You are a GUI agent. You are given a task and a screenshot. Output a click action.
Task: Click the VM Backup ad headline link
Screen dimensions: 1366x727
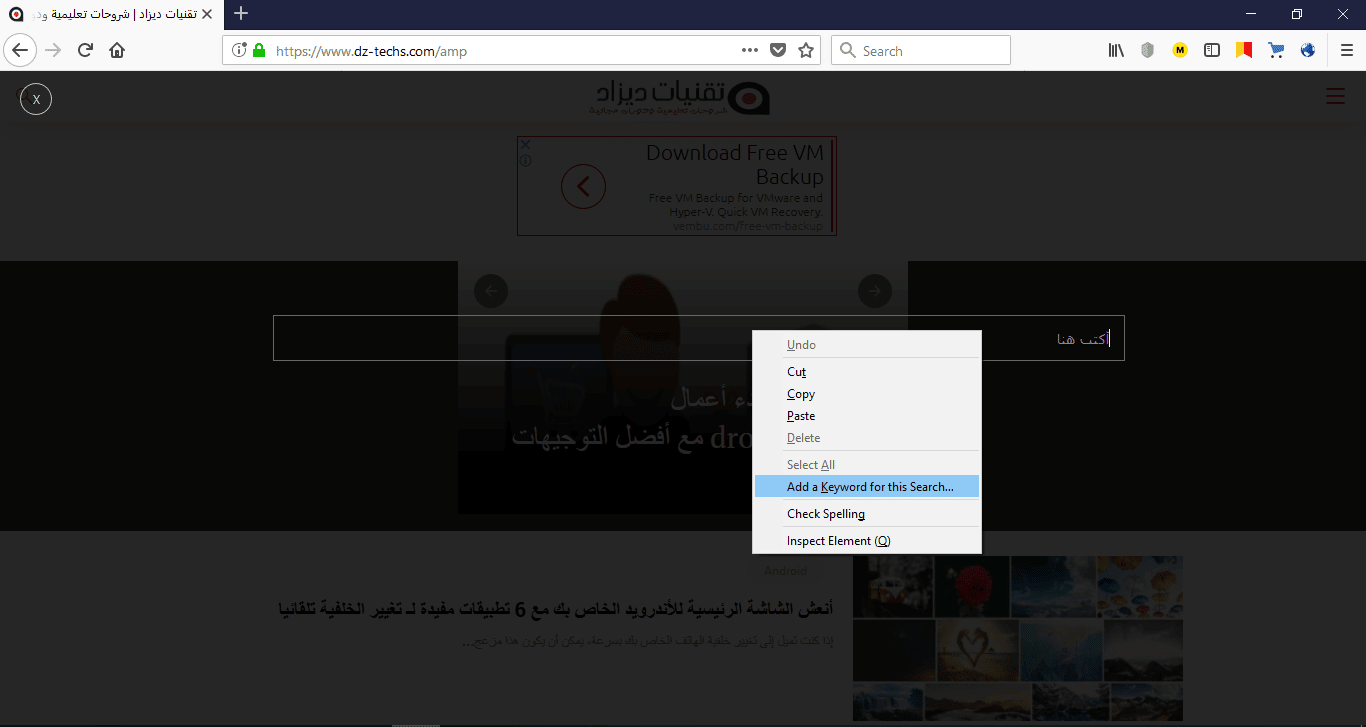coord(737,164)
